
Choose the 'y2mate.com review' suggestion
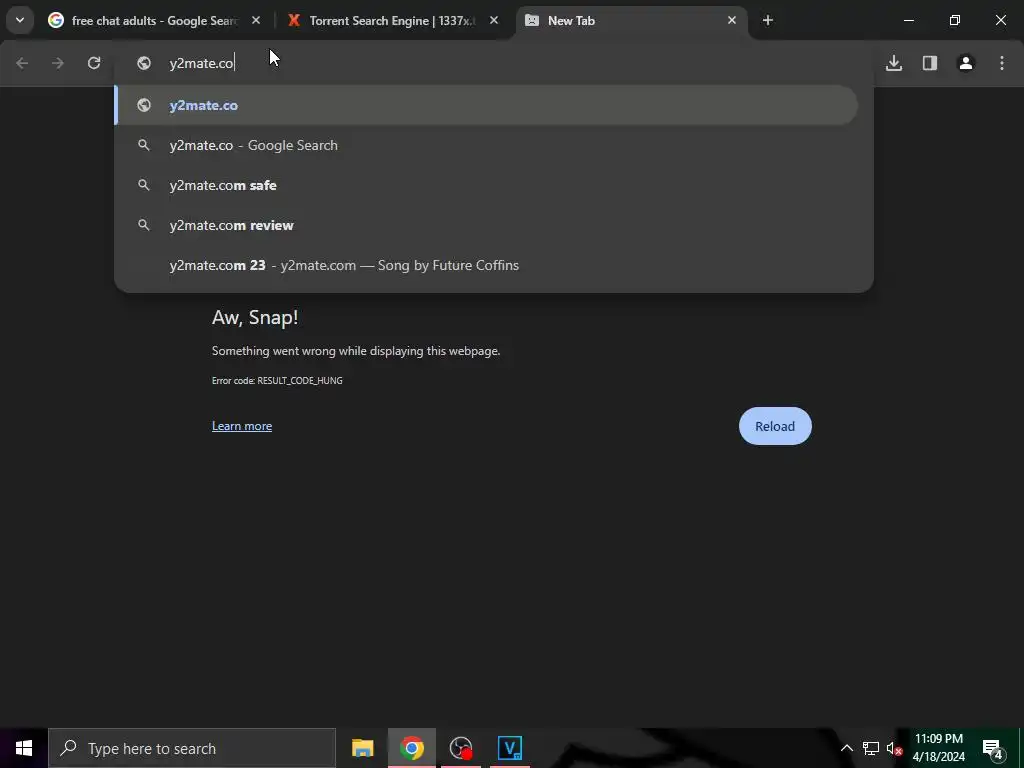click(x=486, y=225)
